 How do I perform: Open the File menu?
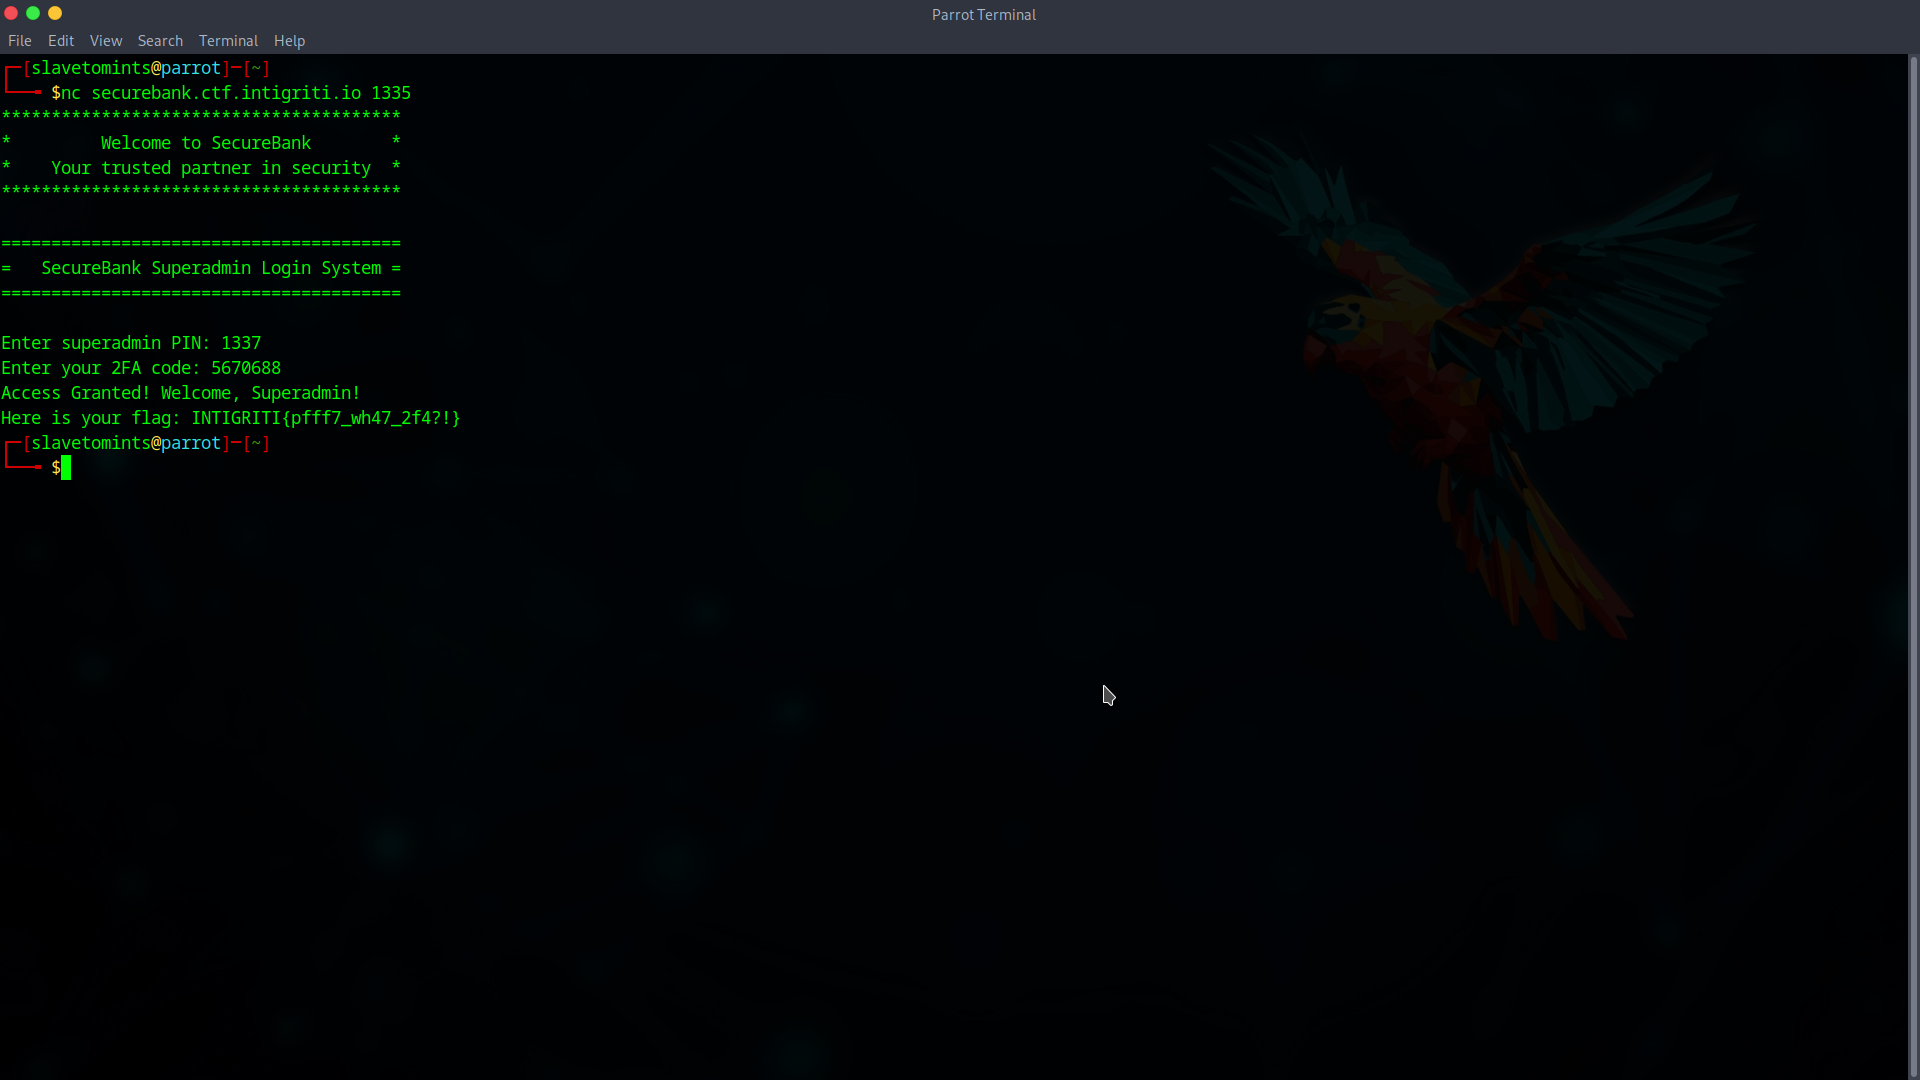20,41
